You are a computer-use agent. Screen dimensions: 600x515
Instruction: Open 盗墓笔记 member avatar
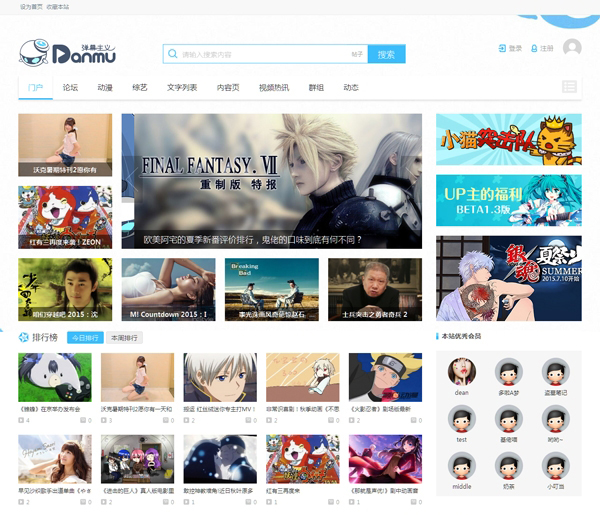coord(556,371)
